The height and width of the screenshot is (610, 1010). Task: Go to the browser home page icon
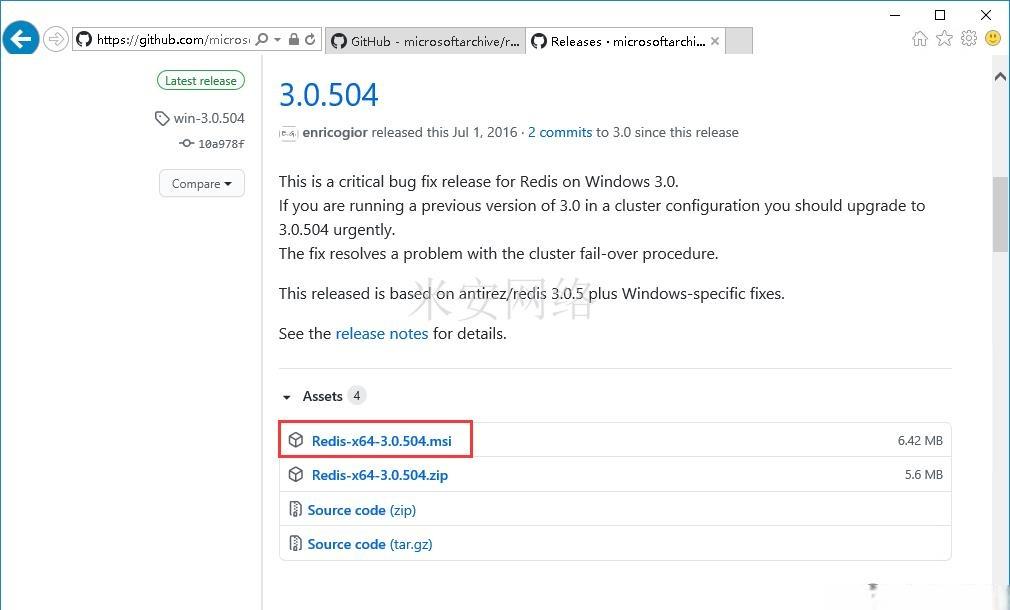(920, 39)
